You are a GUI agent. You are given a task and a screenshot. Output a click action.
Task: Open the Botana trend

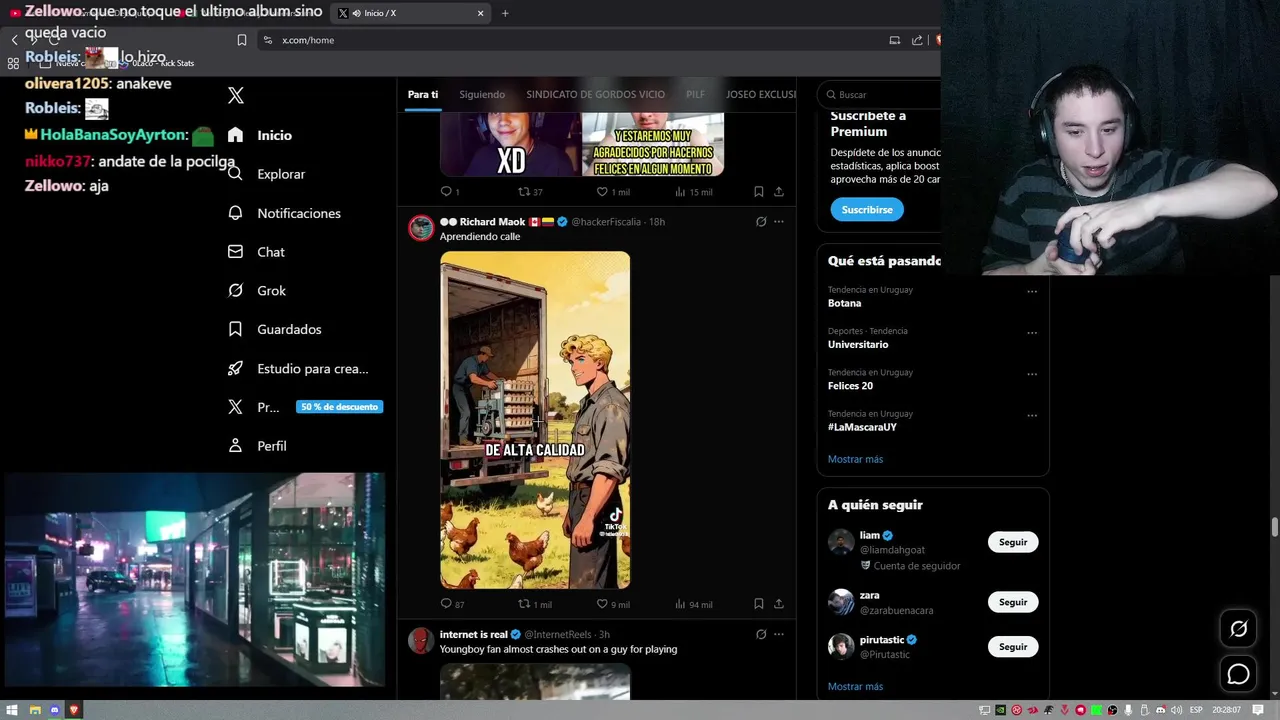pos(844,303)
